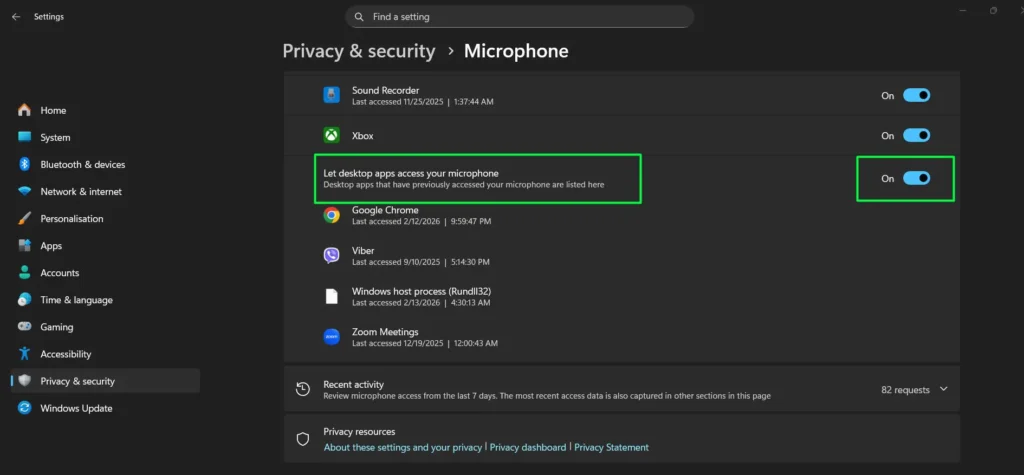Image resolution: width=1024 pixels, height=475 pixels.
Task: Click the Accessibility figure icon
Action: 24,354
